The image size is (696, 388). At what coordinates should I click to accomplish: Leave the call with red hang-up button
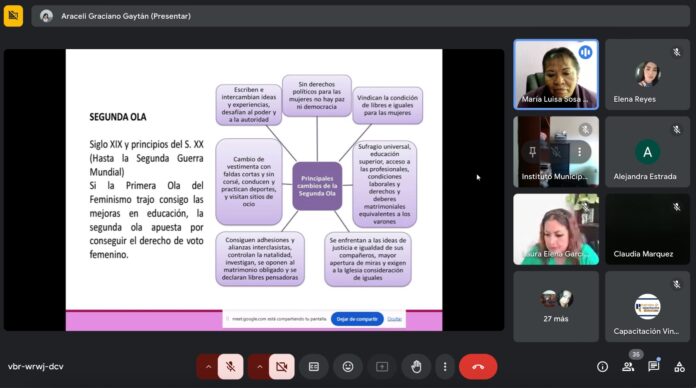[x=478, y=367]
